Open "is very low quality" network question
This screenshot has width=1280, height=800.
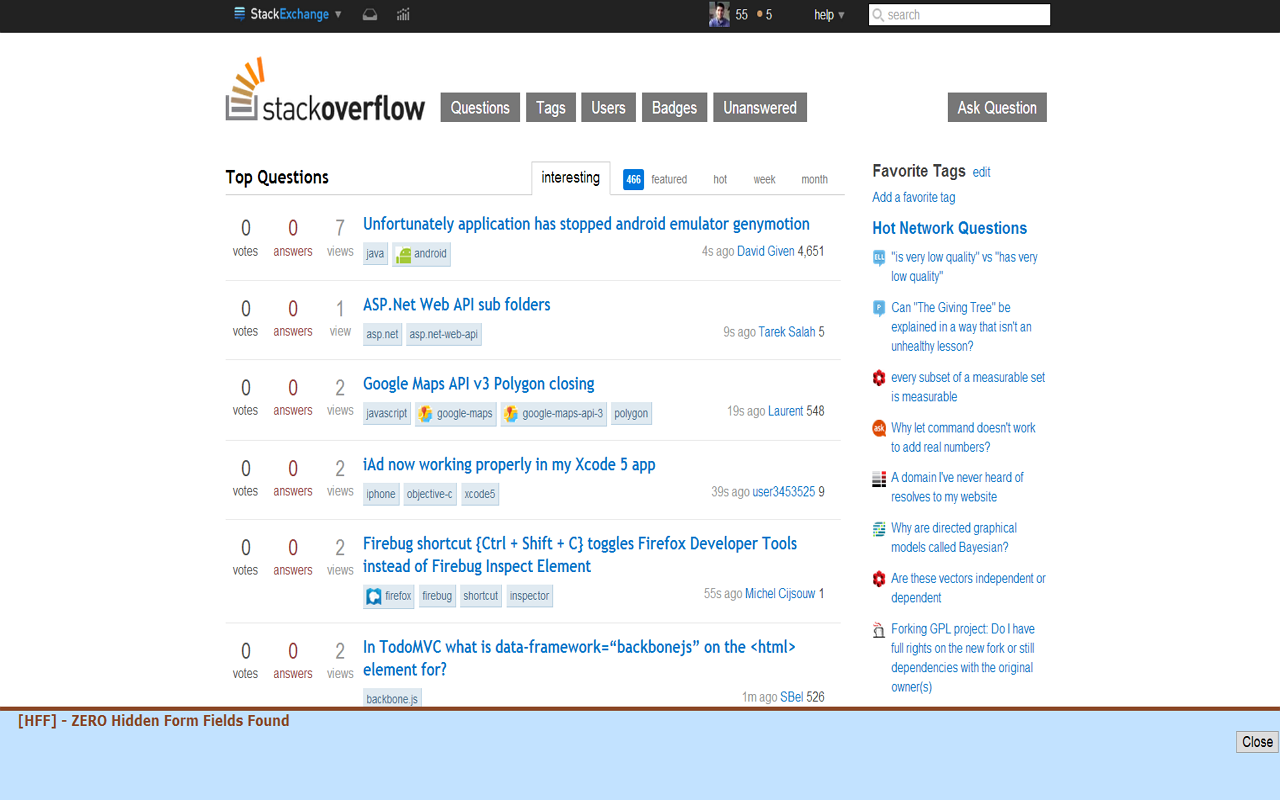965,267
